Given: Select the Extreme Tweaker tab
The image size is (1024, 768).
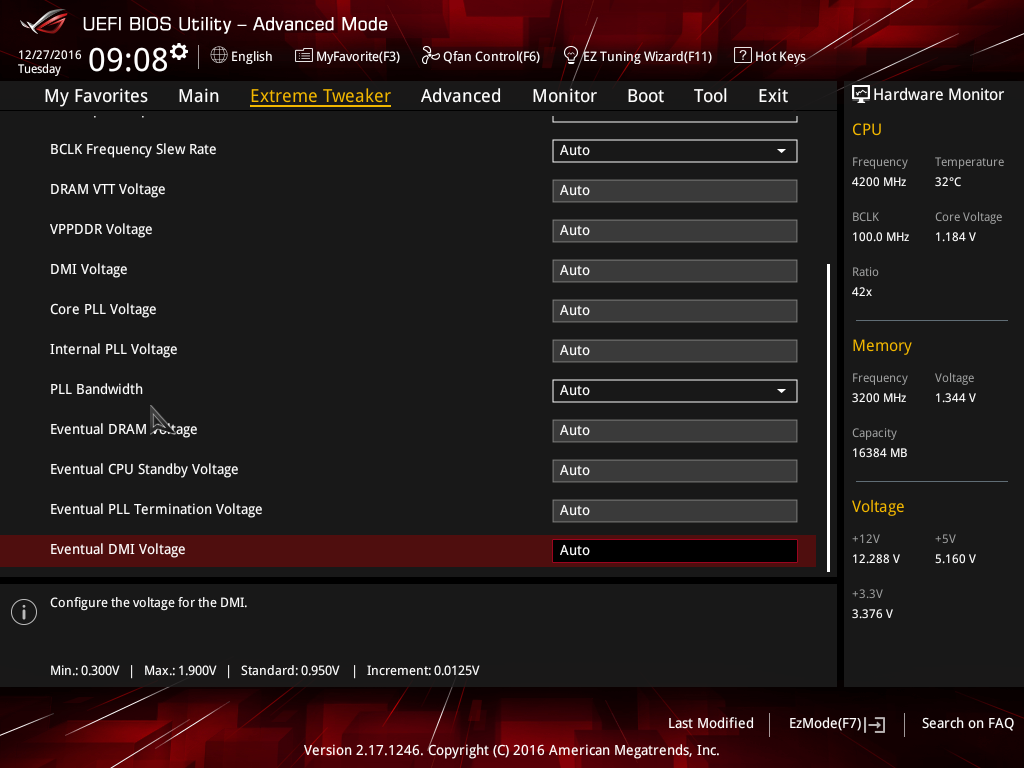Looking at the screenshot, I should pyautogui.click(x=321, y=96).
